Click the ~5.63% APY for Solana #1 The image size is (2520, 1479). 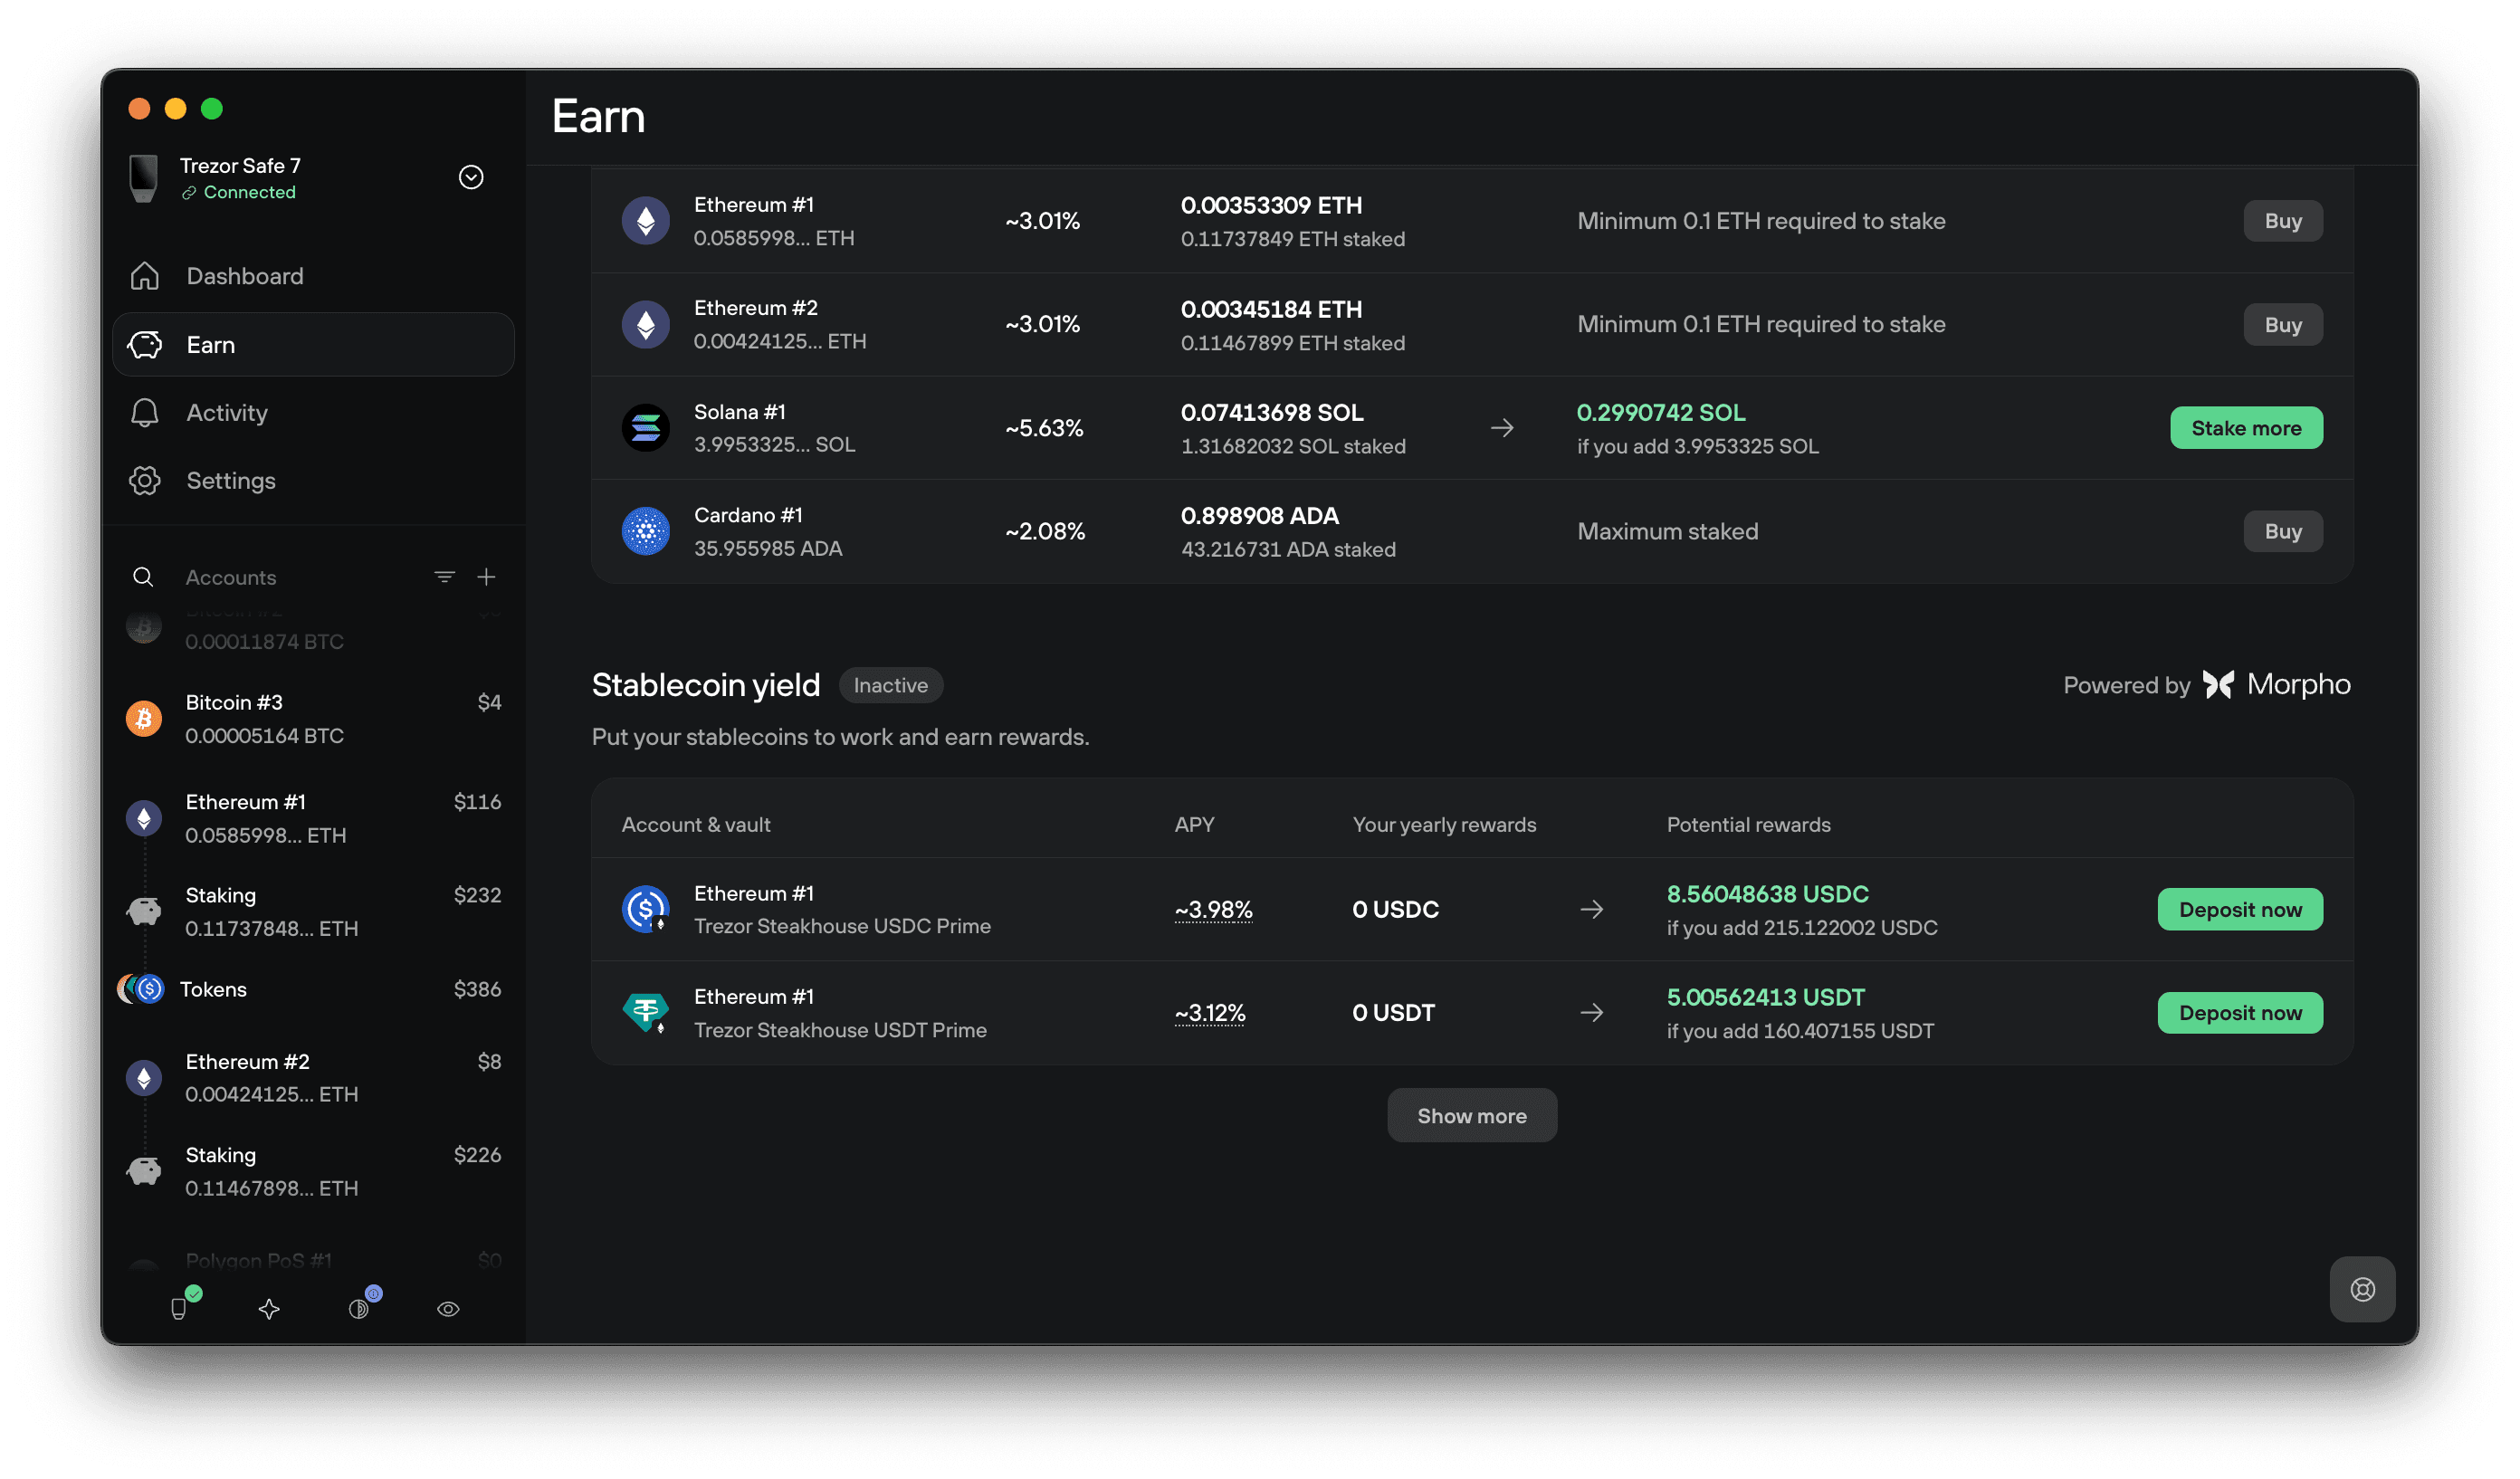(1044, 428)
